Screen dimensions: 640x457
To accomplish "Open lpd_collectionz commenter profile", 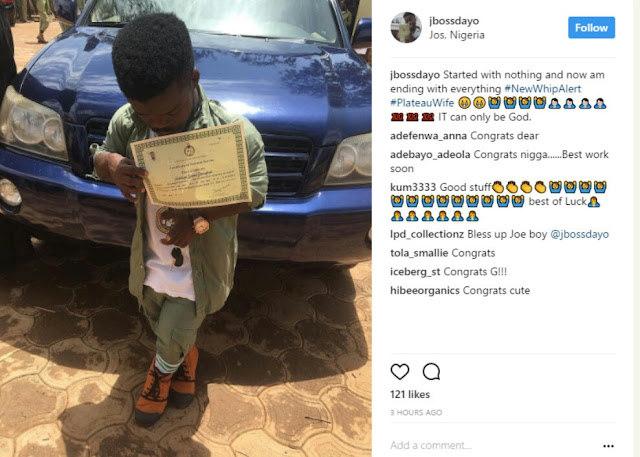I will coord(427,234).
